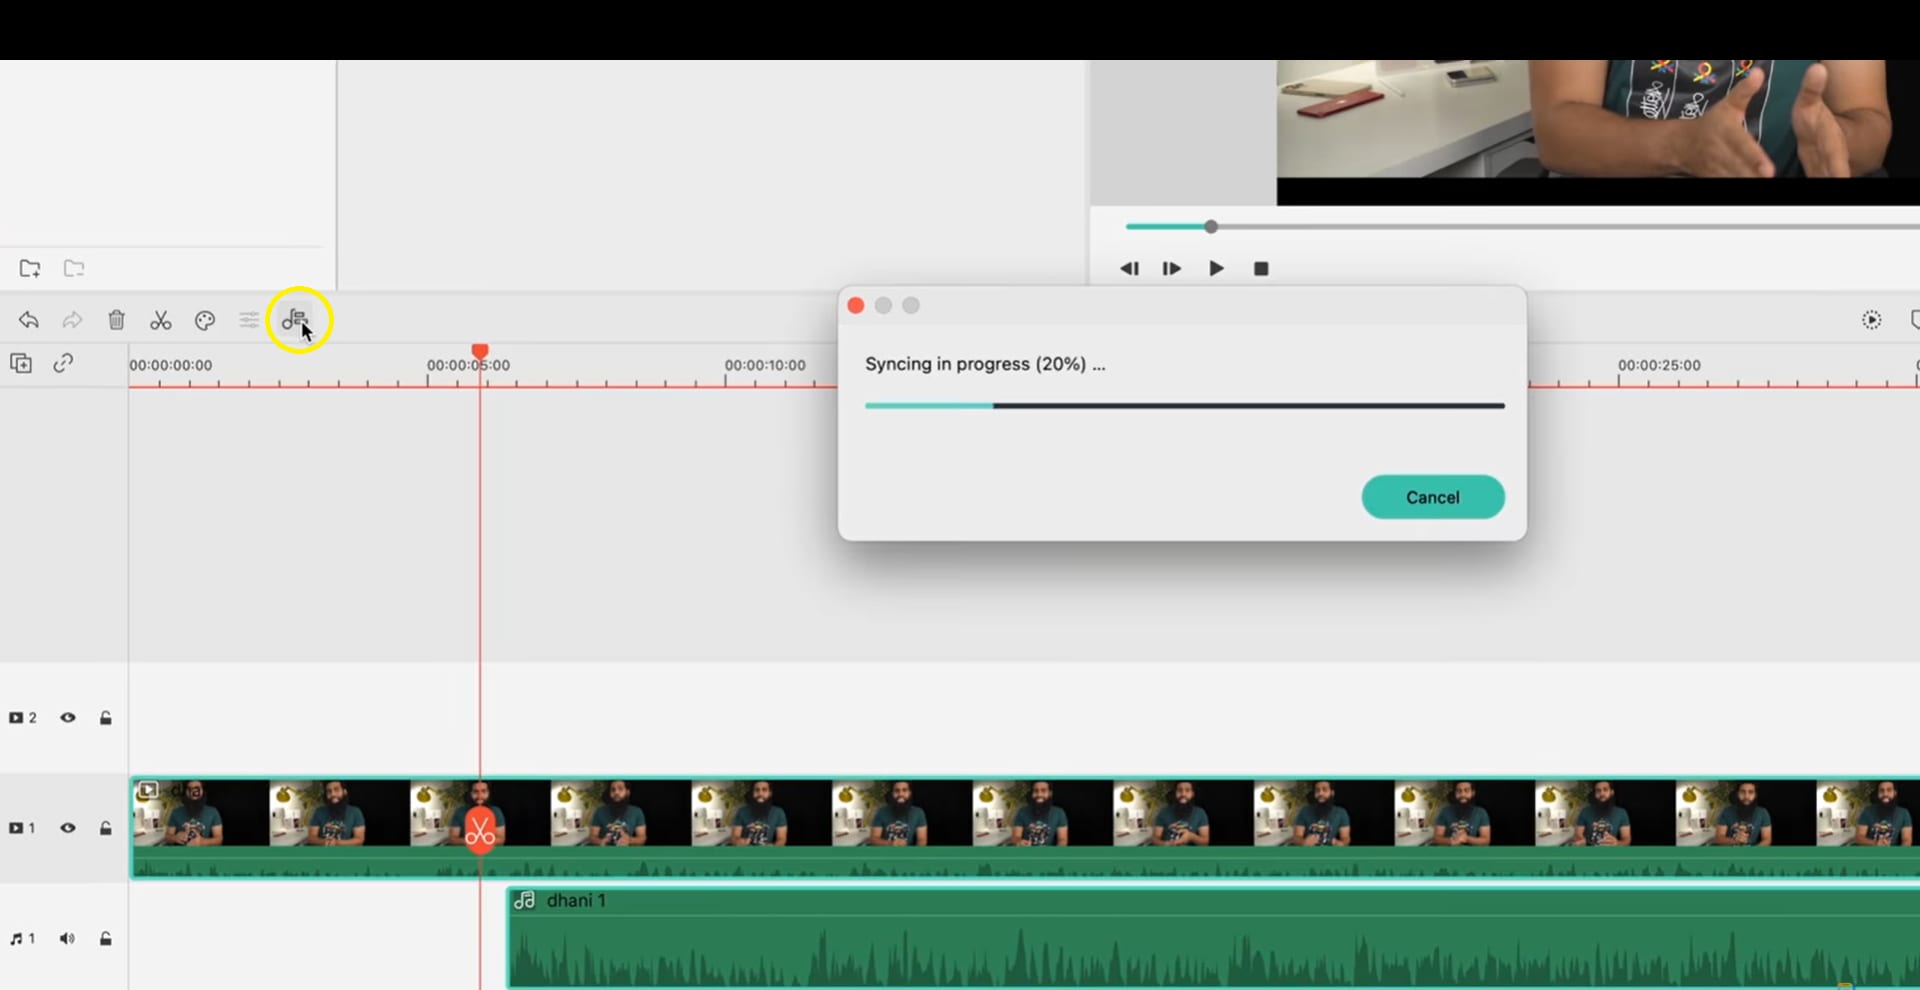This screenshot has height=990, width=1920.
Task: Close the syncing dialog with red button
Action: [x=856, y=305]
